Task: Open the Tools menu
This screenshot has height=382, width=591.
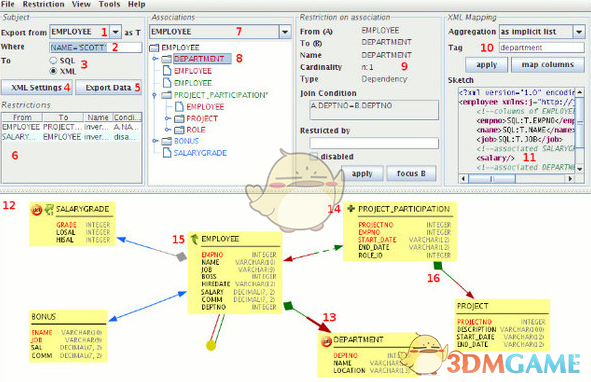Action: pos(109,4)
